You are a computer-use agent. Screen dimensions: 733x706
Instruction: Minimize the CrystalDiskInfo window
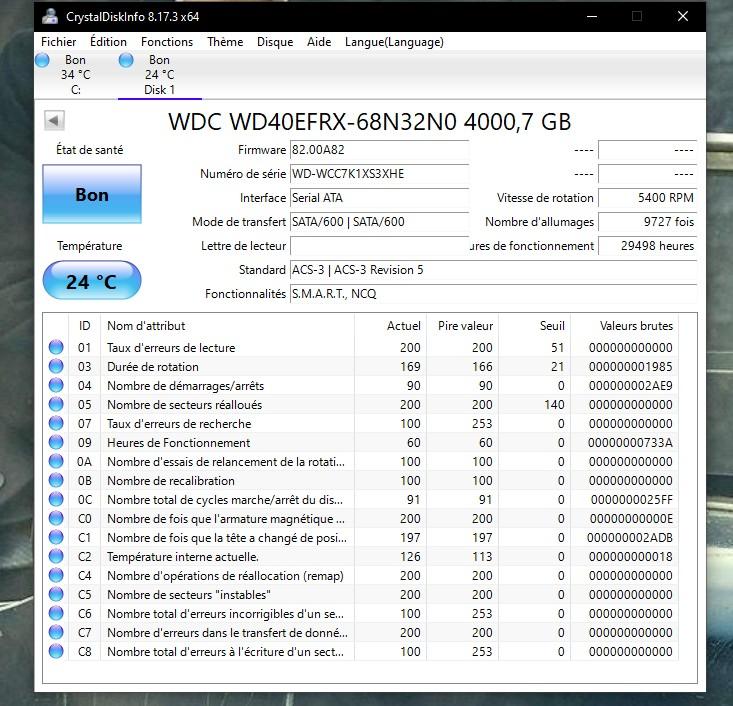592,16
